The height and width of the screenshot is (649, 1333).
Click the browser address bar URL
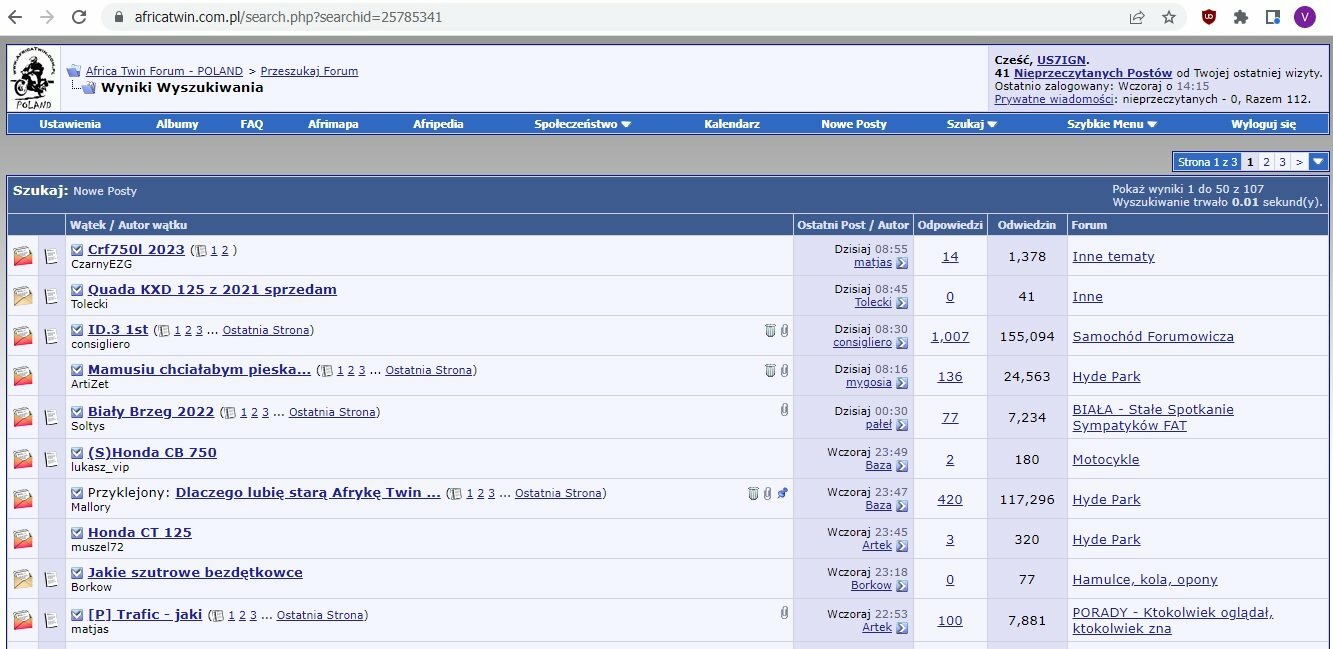click(289, 17)
